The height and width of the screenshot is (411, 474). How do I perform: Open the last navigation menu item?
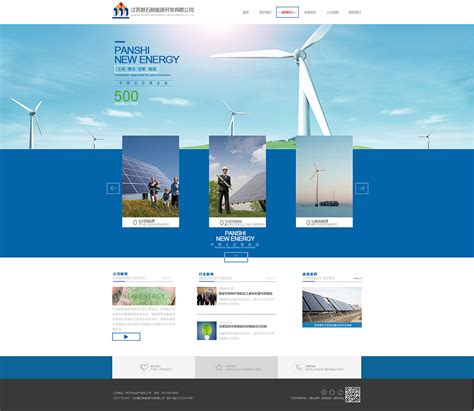tap(355, 12)
